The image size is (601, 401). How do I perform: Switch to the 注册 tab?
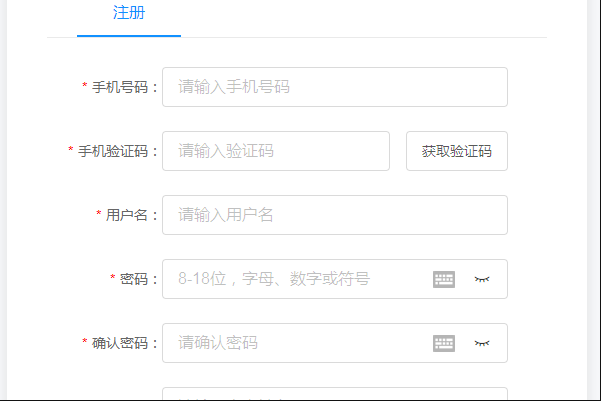pos(129,13)
